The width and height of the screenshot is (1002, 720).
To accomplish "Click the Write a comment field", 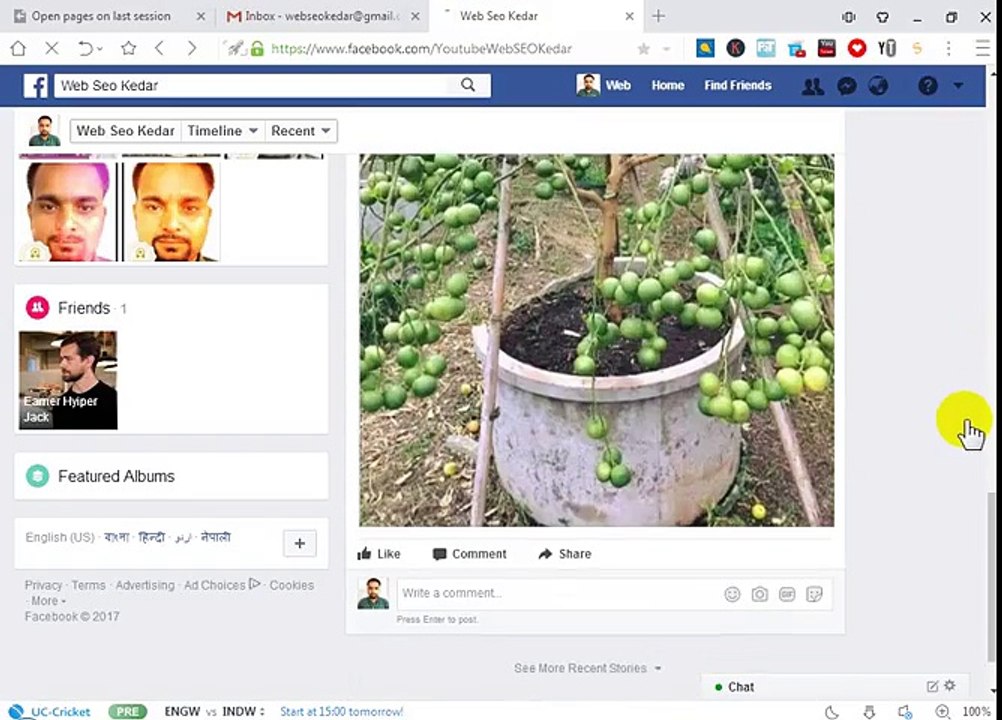I will tap(559, 594).
